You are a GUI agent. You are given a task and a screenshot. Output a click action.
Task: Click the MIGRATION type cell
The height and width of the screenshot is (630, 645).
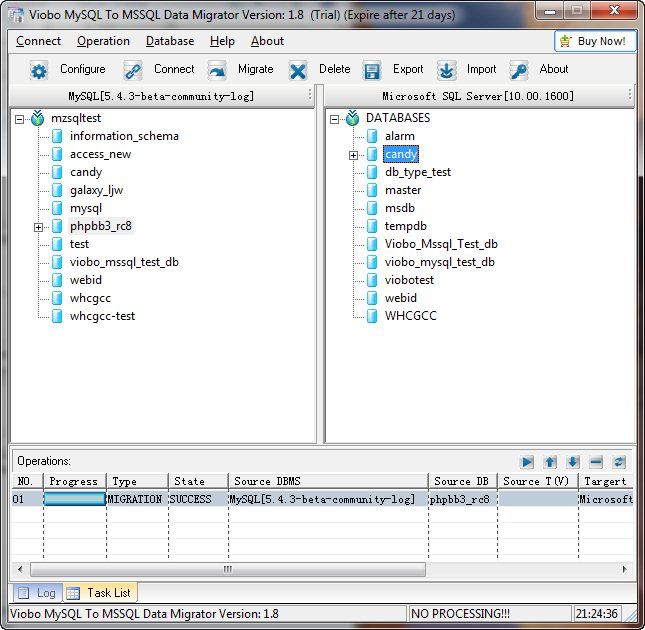tap(137, 499)
